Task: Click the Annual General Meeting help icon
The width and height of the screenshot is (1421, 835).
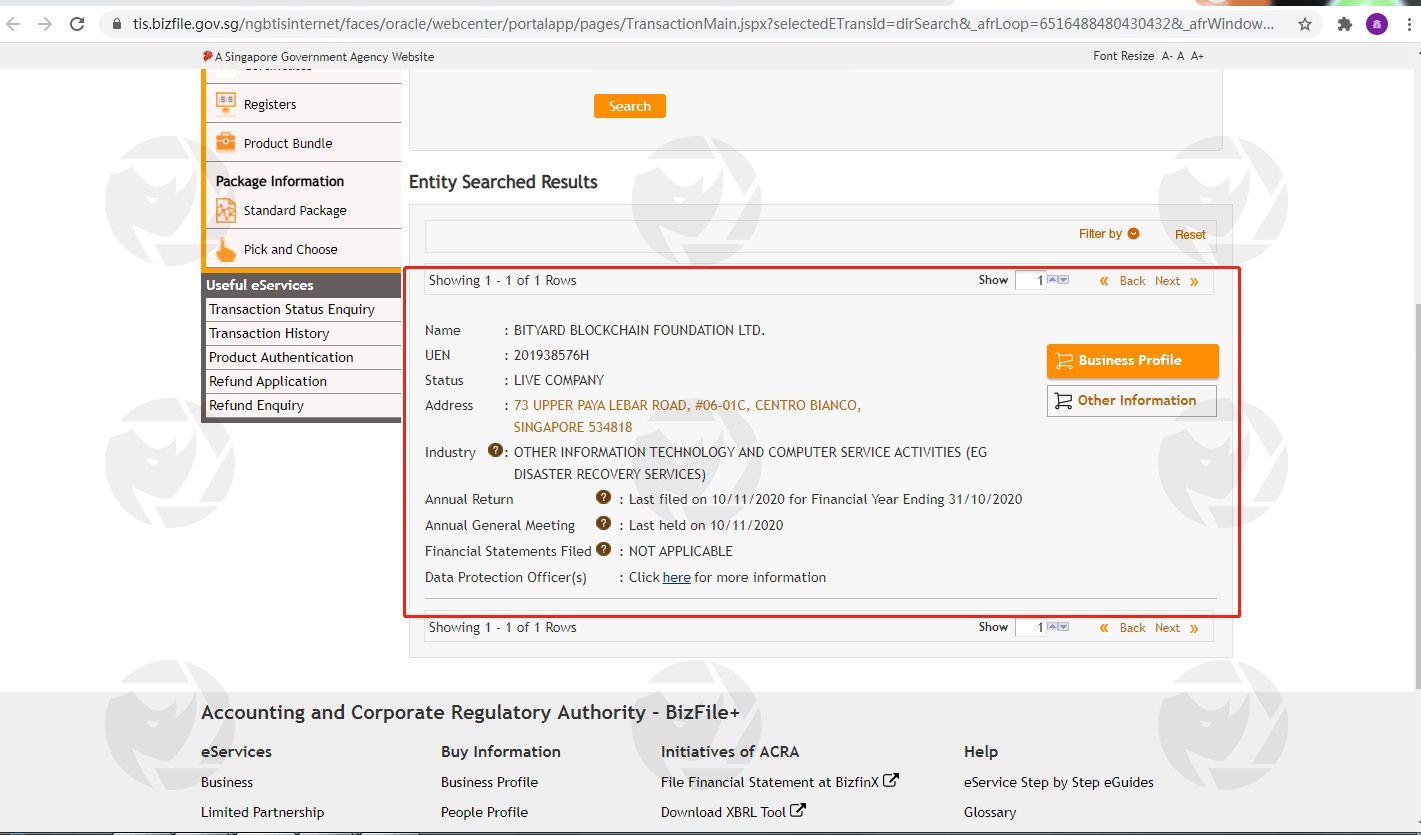Action: [x=603, y=523]
